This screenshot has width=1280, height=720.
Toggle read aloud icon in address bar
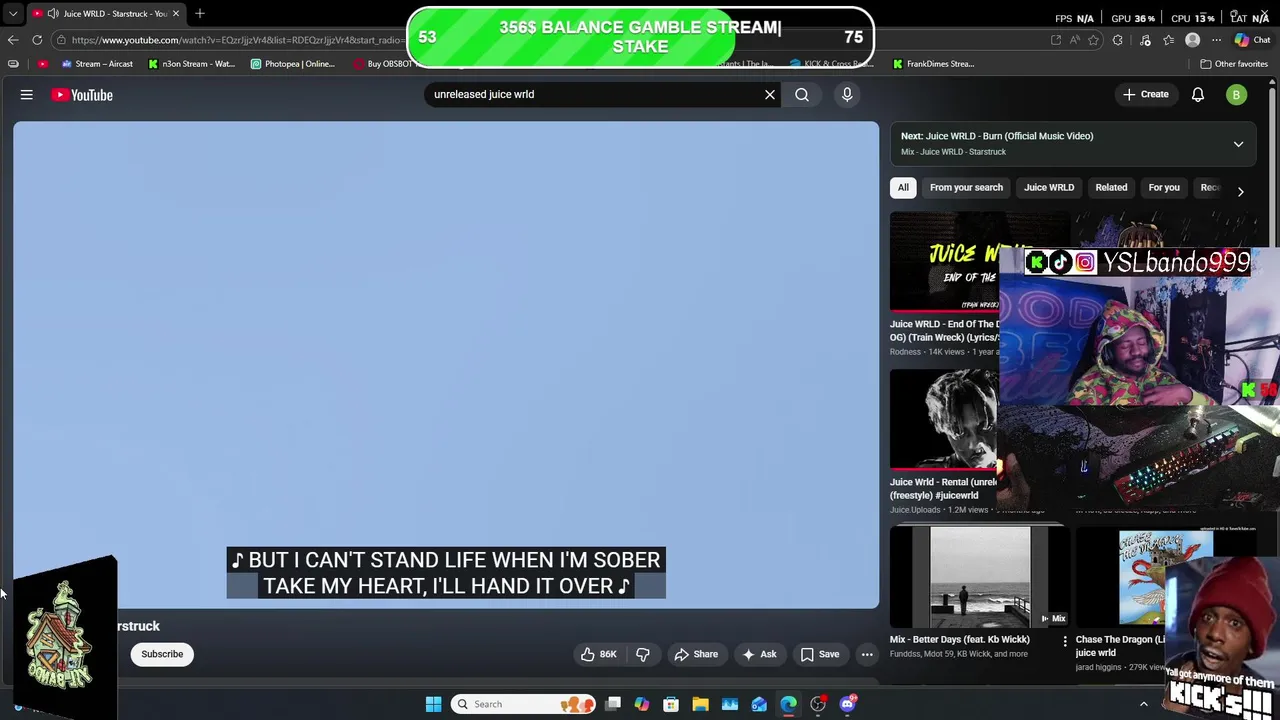pos(1075,40)
